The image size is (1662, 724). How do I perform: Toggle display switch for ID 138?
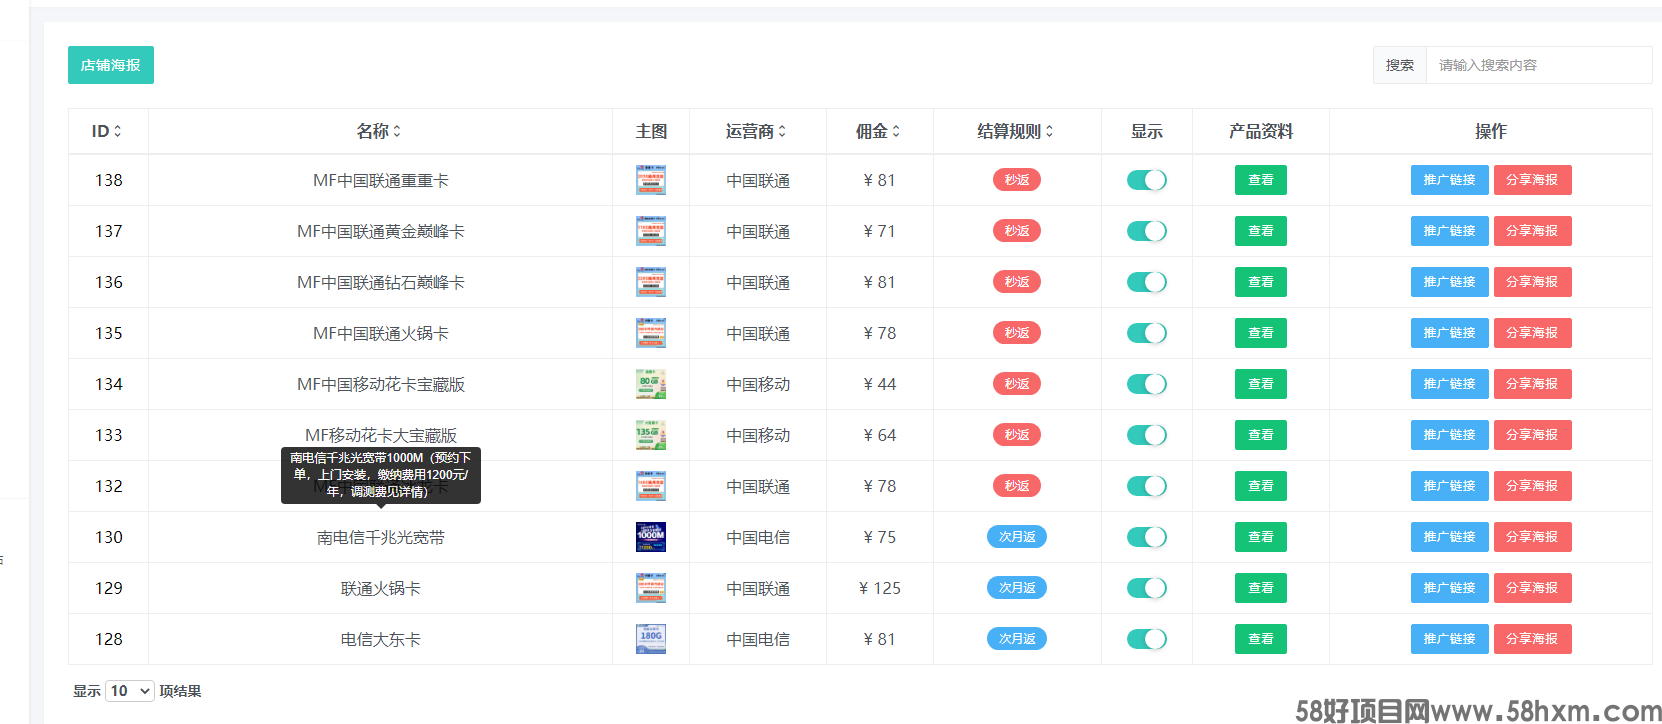tap(1146, 180)
